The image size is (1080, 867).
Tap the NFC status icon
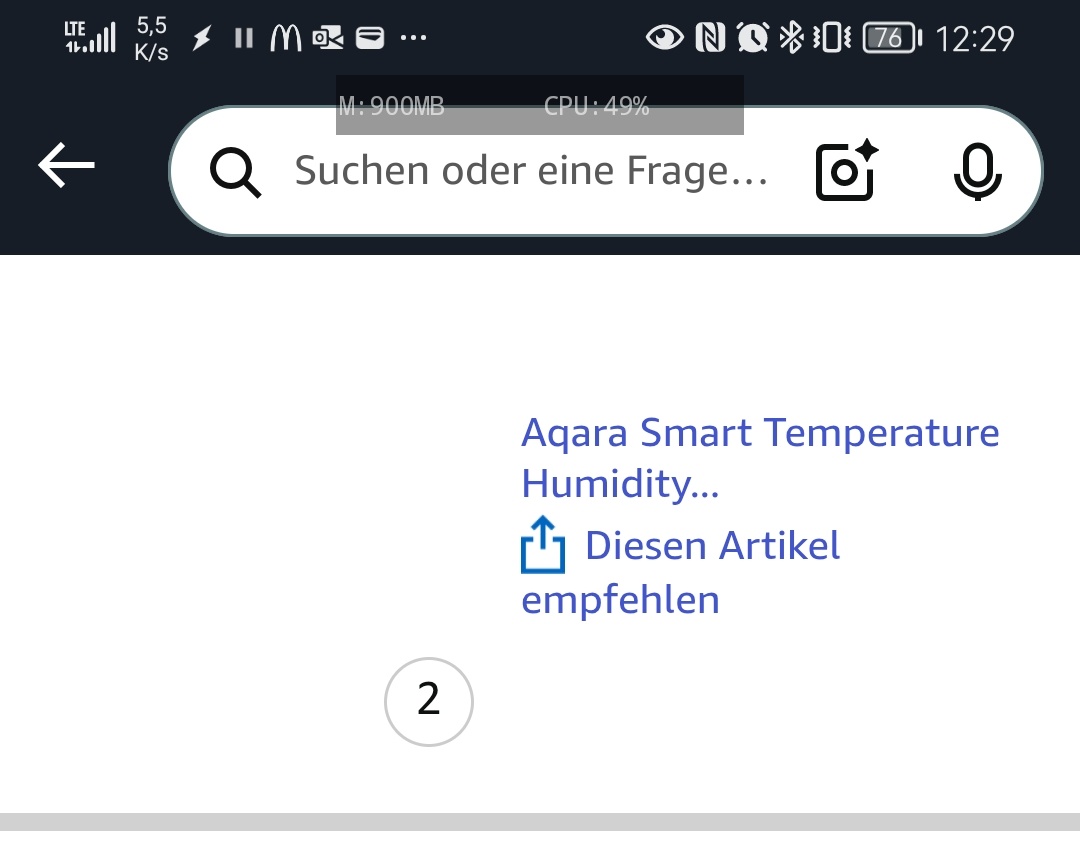click(x=710, y=37)
